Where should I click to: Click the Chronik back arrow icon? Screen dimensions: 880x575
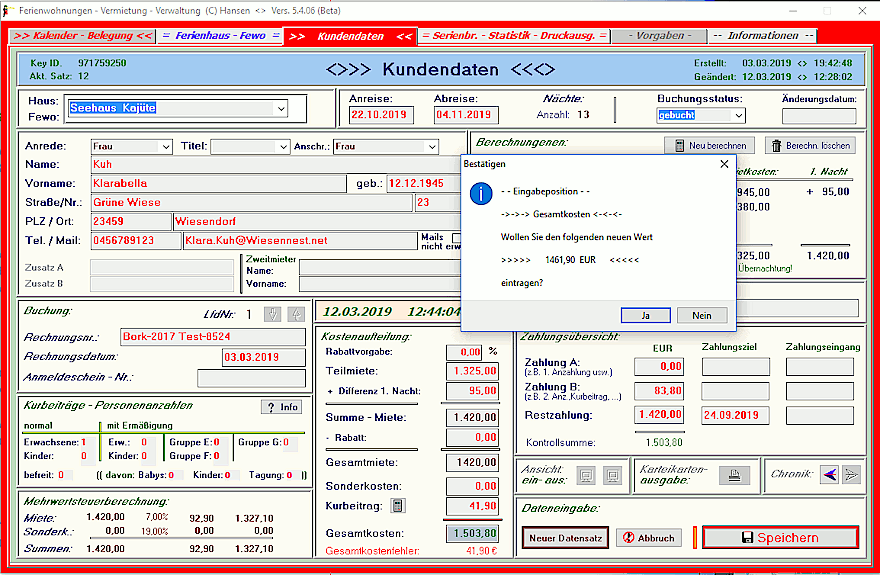point(828,475)
